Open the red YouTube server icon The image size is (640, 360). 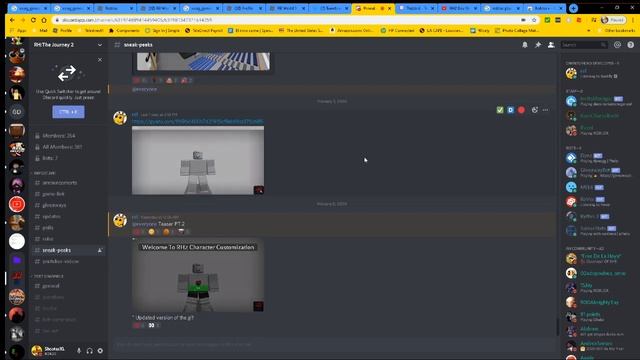click(x=17, y=204)
